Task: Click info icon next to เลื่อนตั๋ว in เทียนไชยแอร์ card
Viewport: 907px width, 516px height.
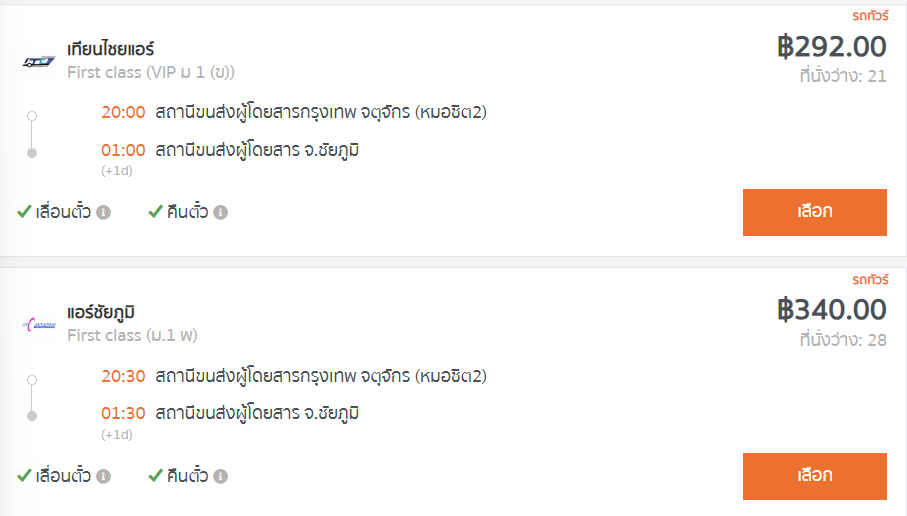Action: coord(104,212)
